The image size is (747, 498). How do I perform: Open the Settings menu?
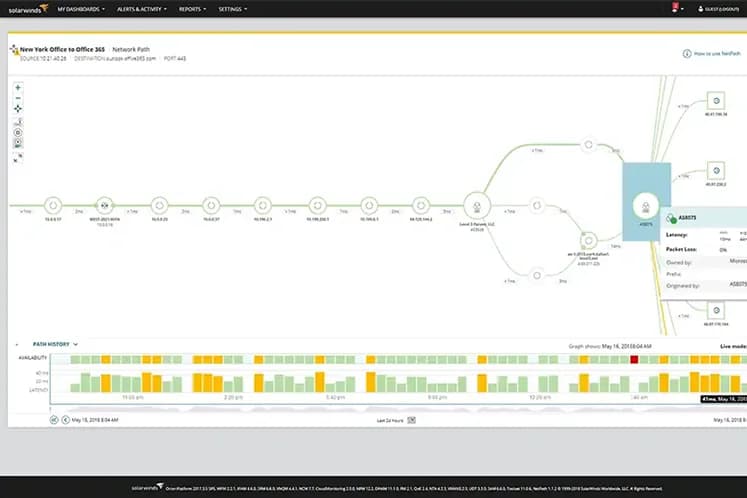[232, 9]
